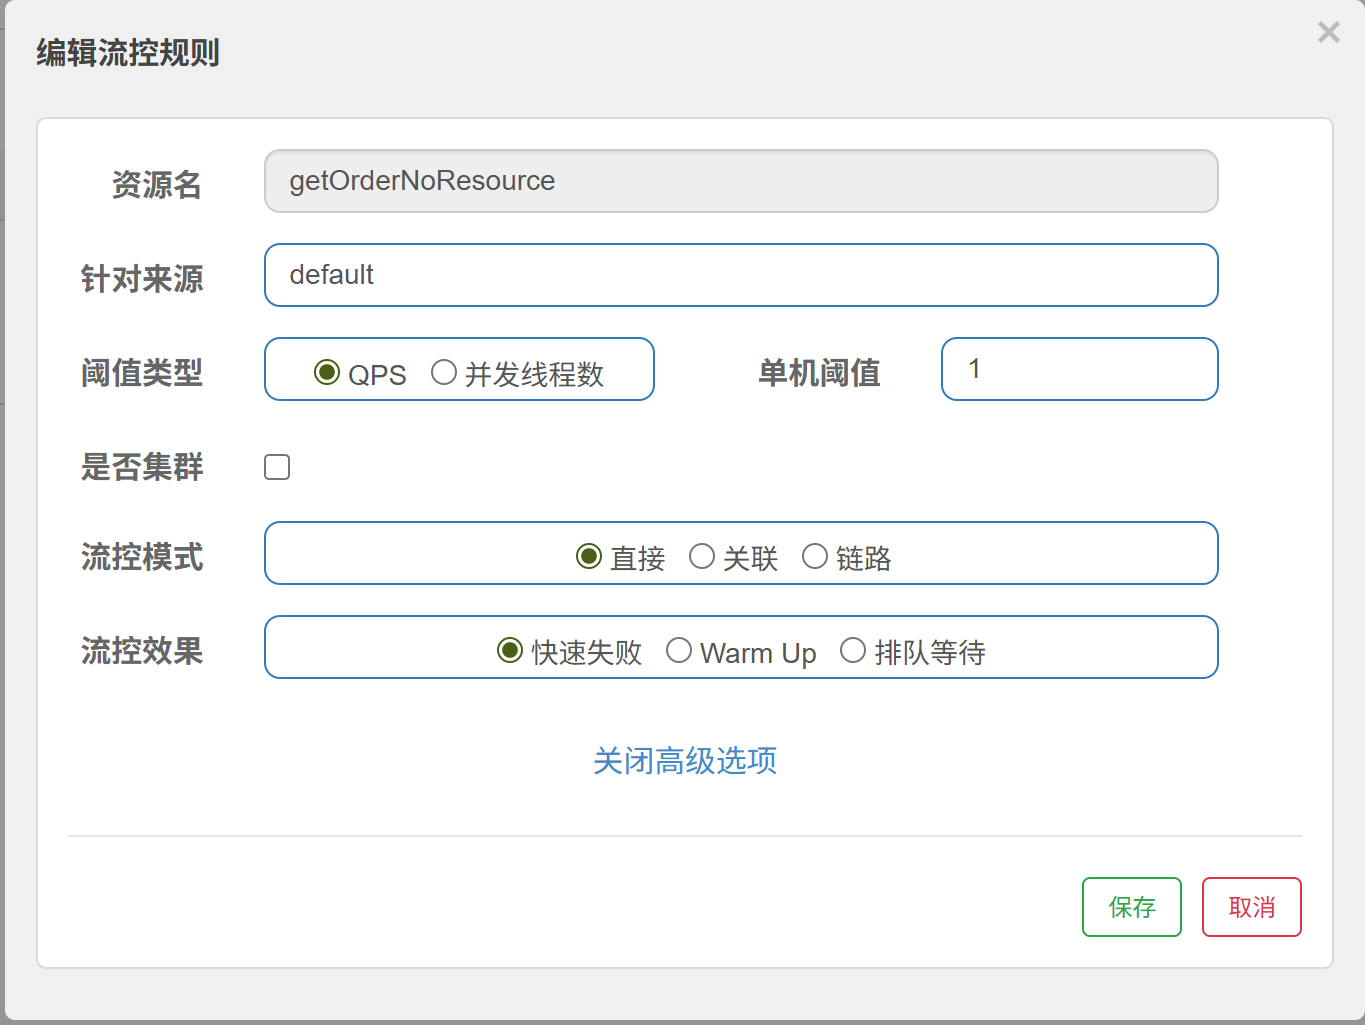This screenshot has width=1365, height=1025.
Task: Click the 流控模式 label
Action: click(x=142, y=557)
